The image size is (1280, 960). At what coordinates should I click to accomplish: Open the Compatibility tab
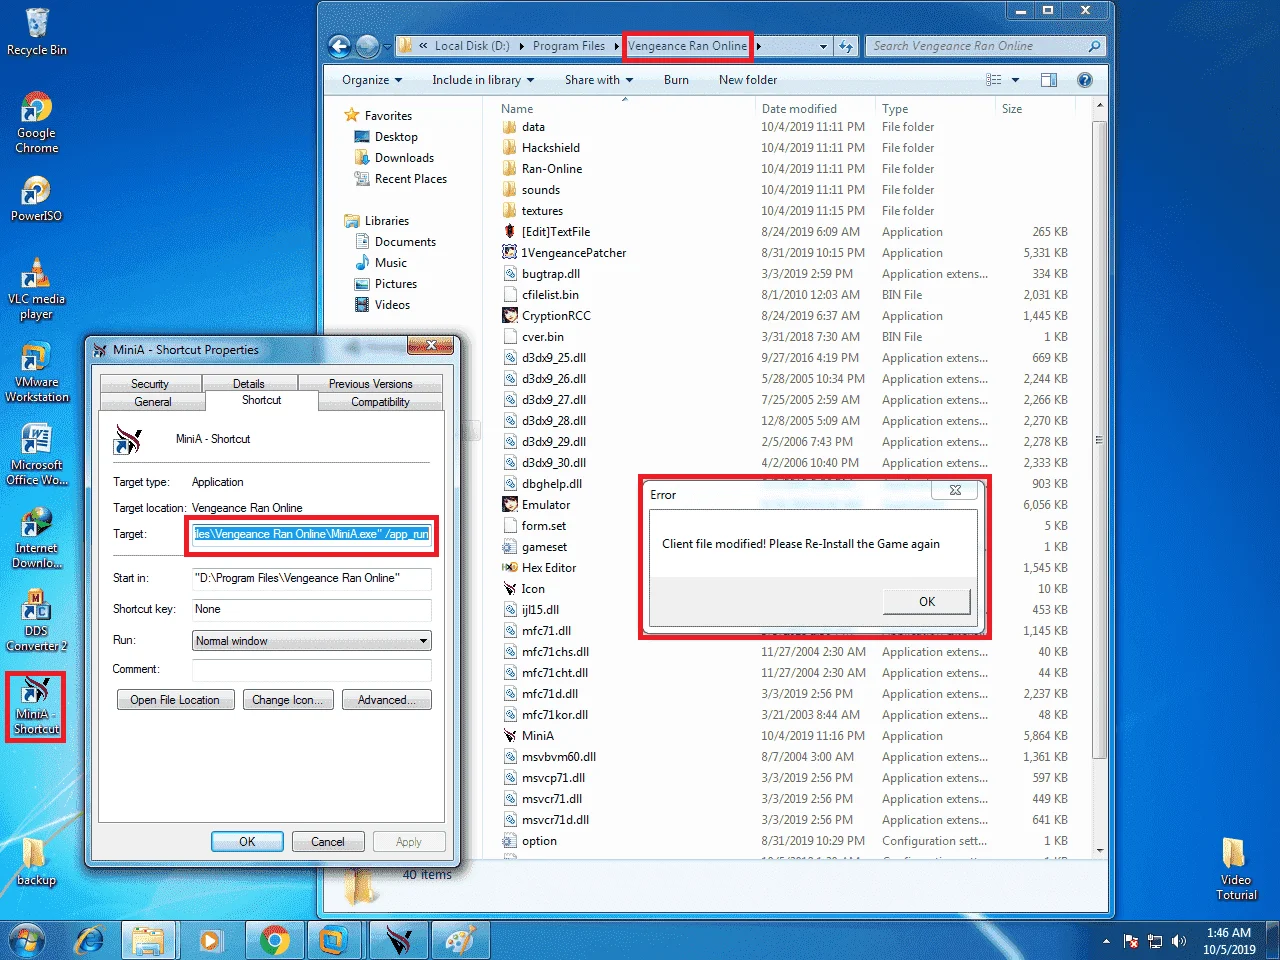pyautogui.click(x=380, y=402)
